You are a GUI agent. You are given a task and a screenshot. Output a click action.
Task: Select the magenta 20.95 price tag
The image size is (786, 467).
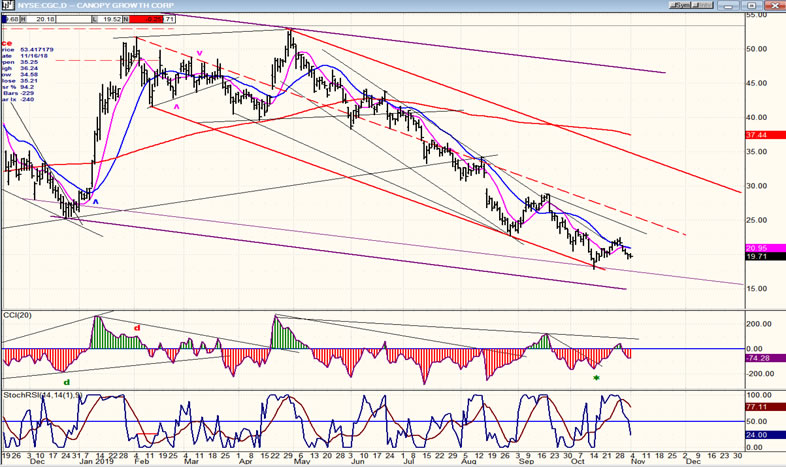[x=765, y=249]
